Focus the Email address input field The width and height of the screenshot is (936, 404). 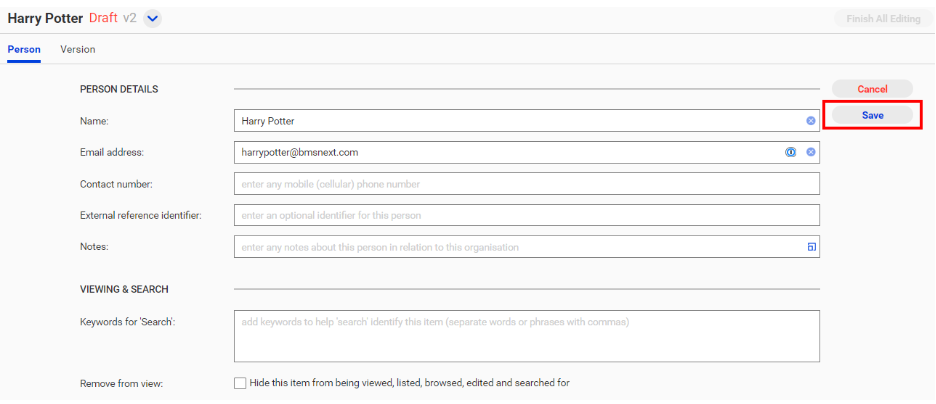click(x=527, y=152)
